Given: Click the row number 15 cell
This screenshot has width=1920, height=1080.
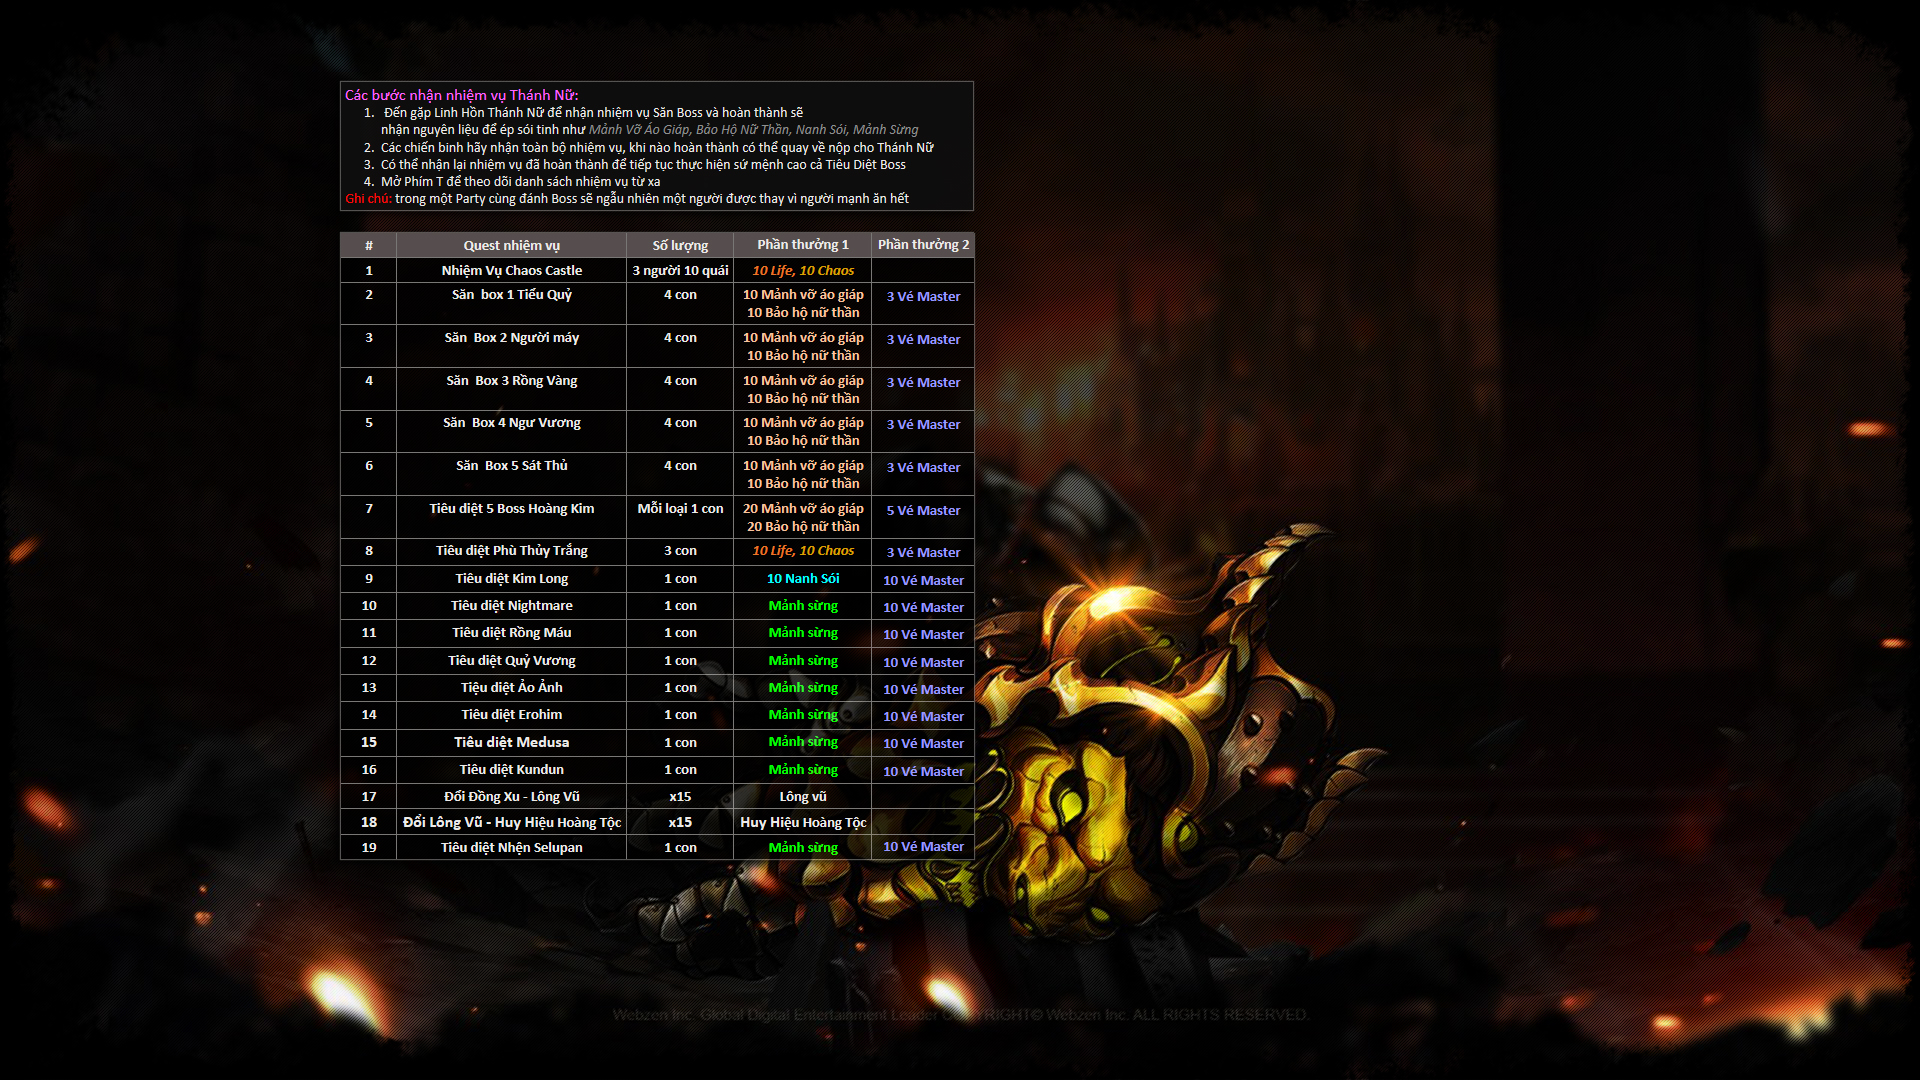Looking at the screenshot, I should click(368, 742).
